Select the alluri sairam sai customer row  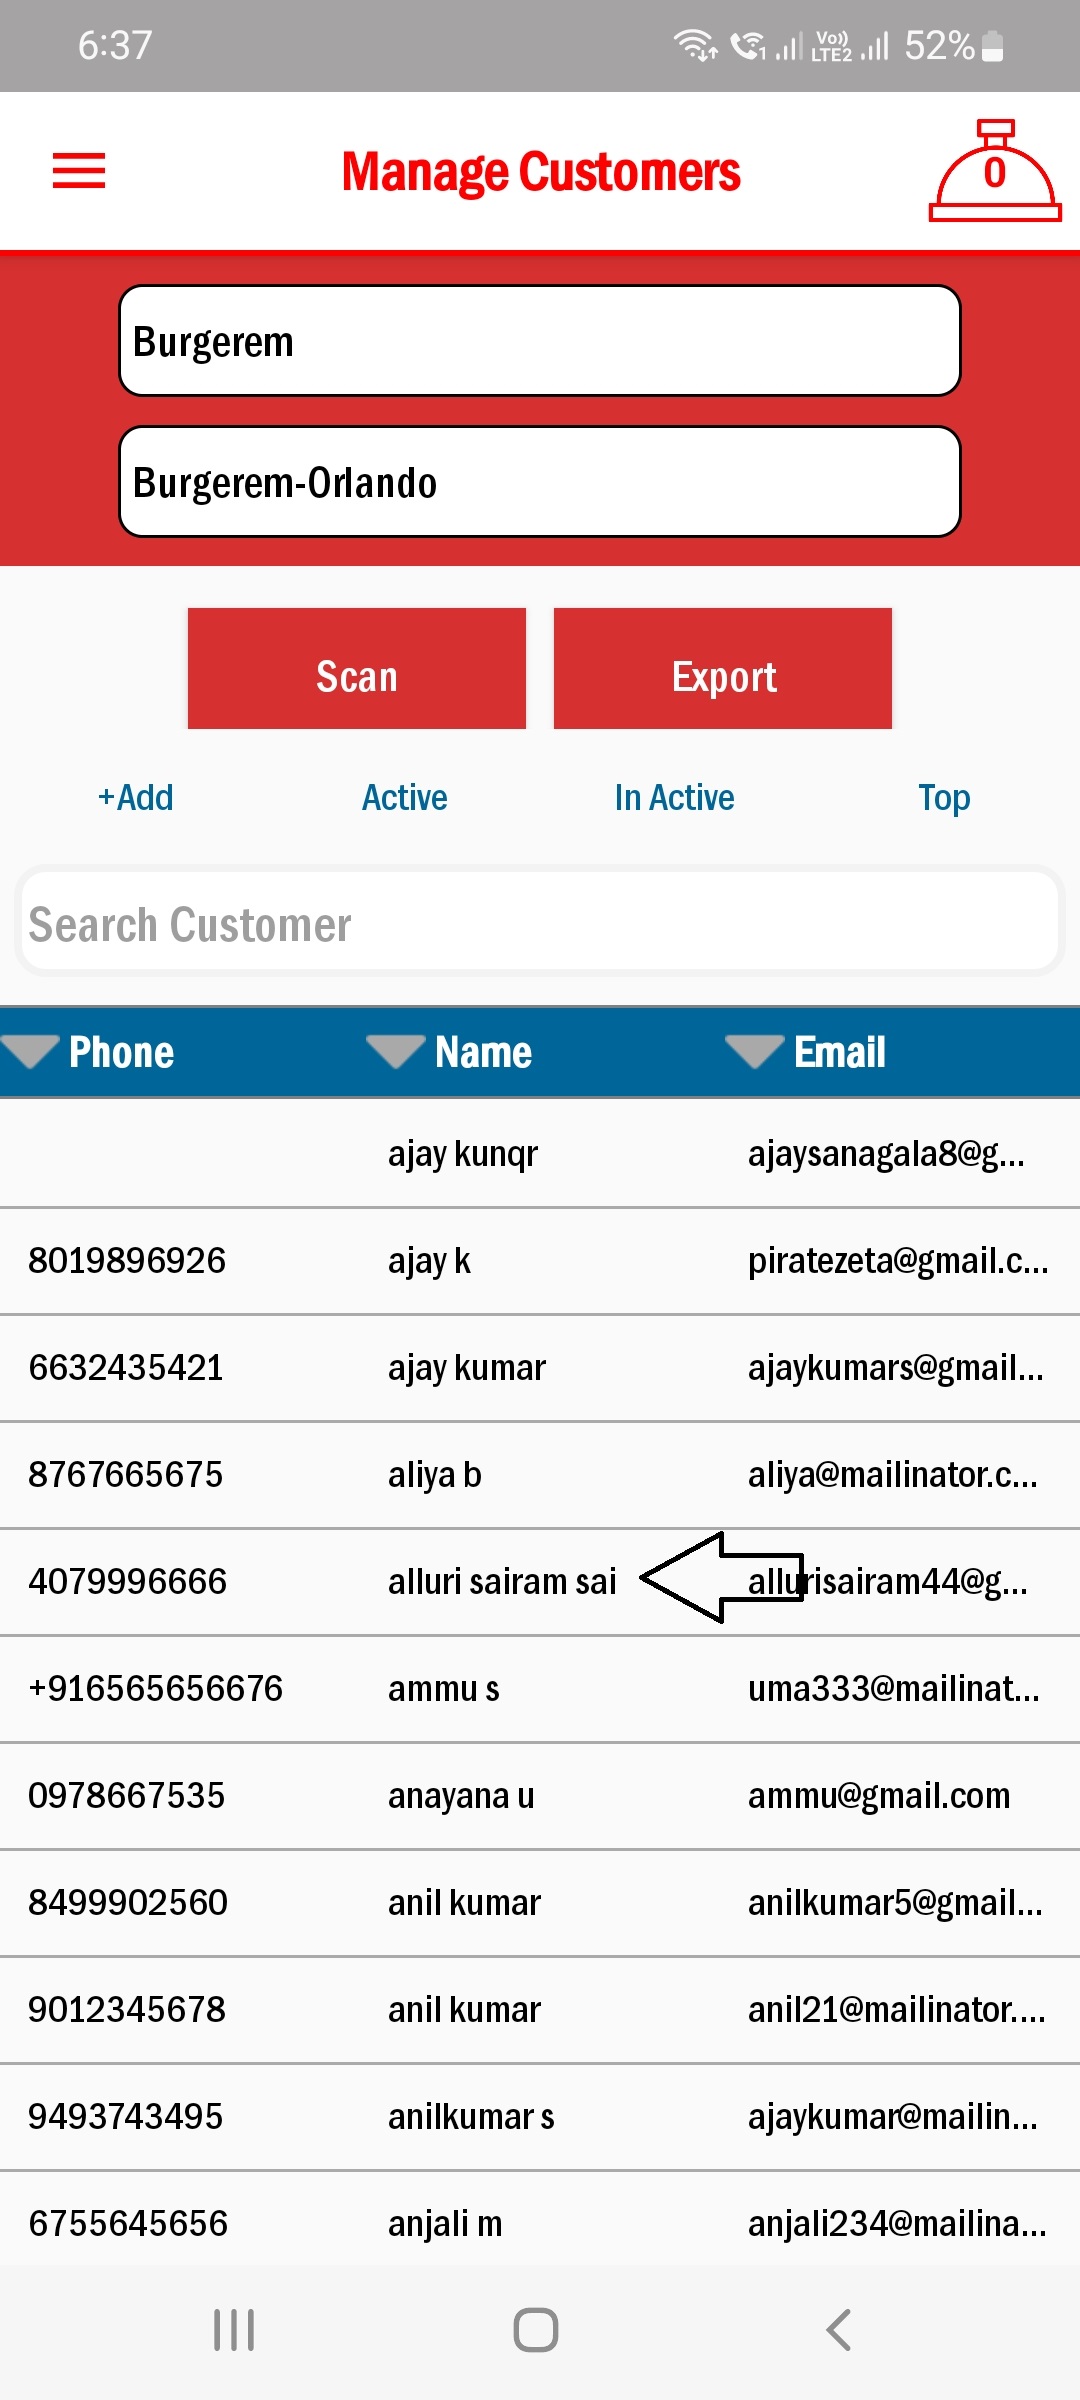click(502, 1582)
